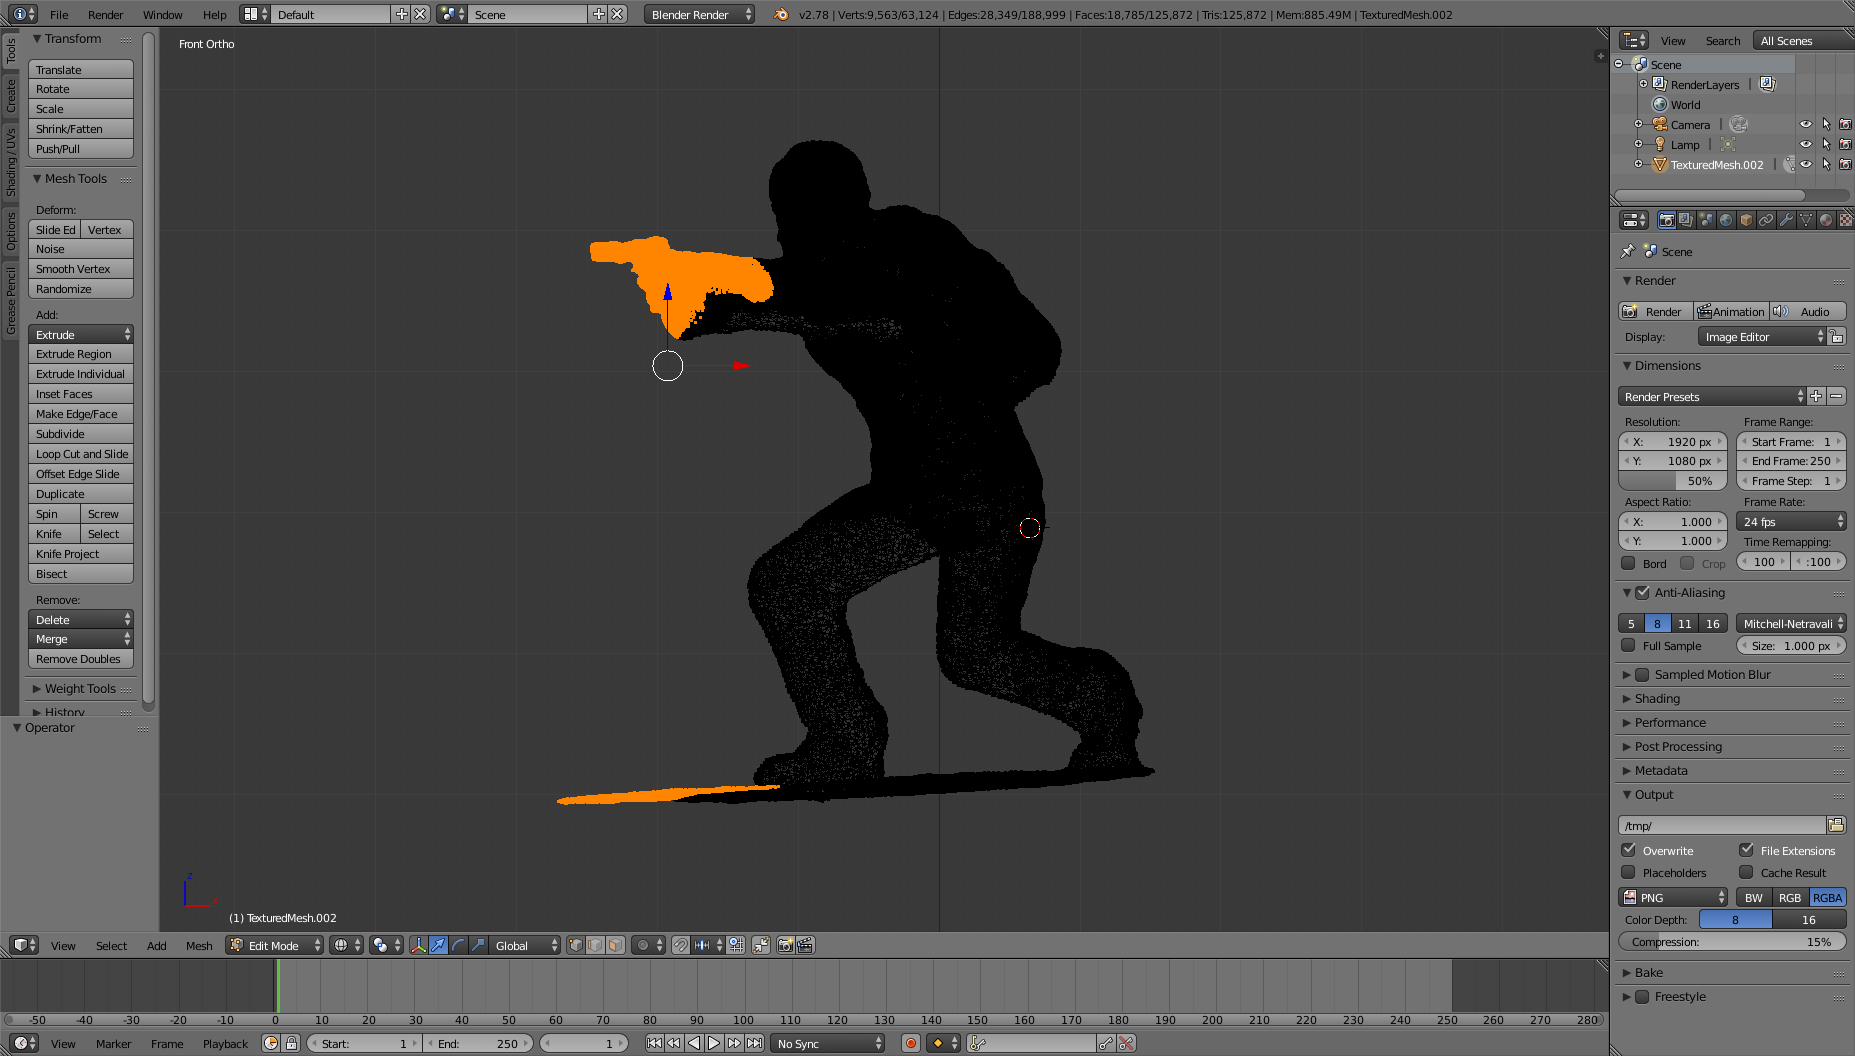
Task: Open the Render properties tab (camera icon)
Action: 1666,220
